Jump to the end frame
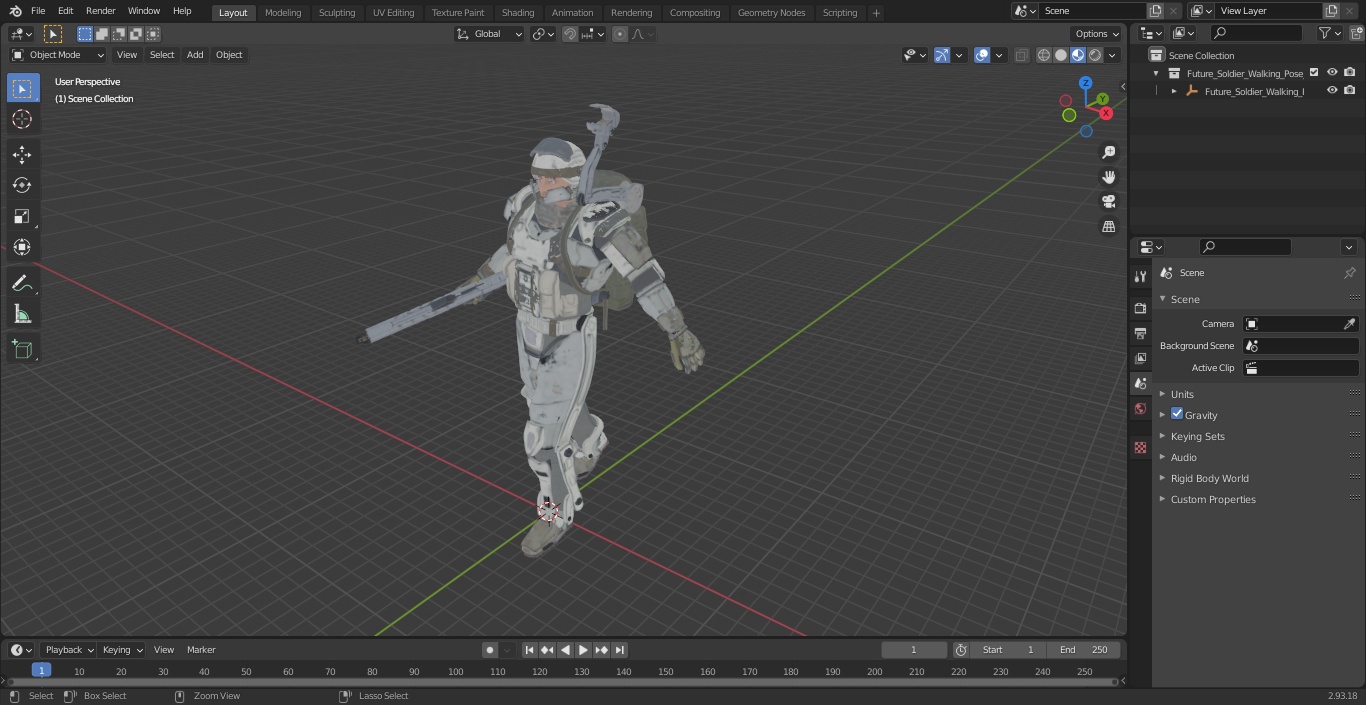Image resolution: width=1366 pixels, height=705 pixels. (x=620, y=650)
